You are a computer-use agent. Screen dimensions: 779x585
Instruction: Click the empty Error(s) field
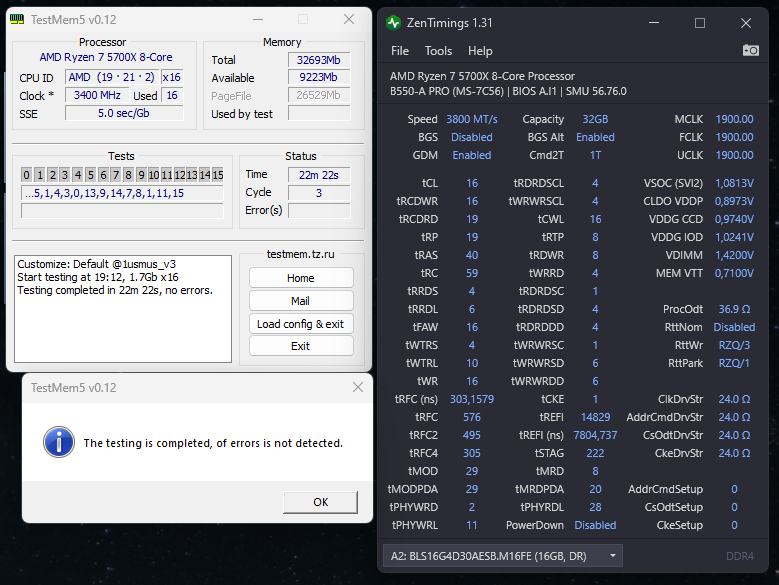318,211
